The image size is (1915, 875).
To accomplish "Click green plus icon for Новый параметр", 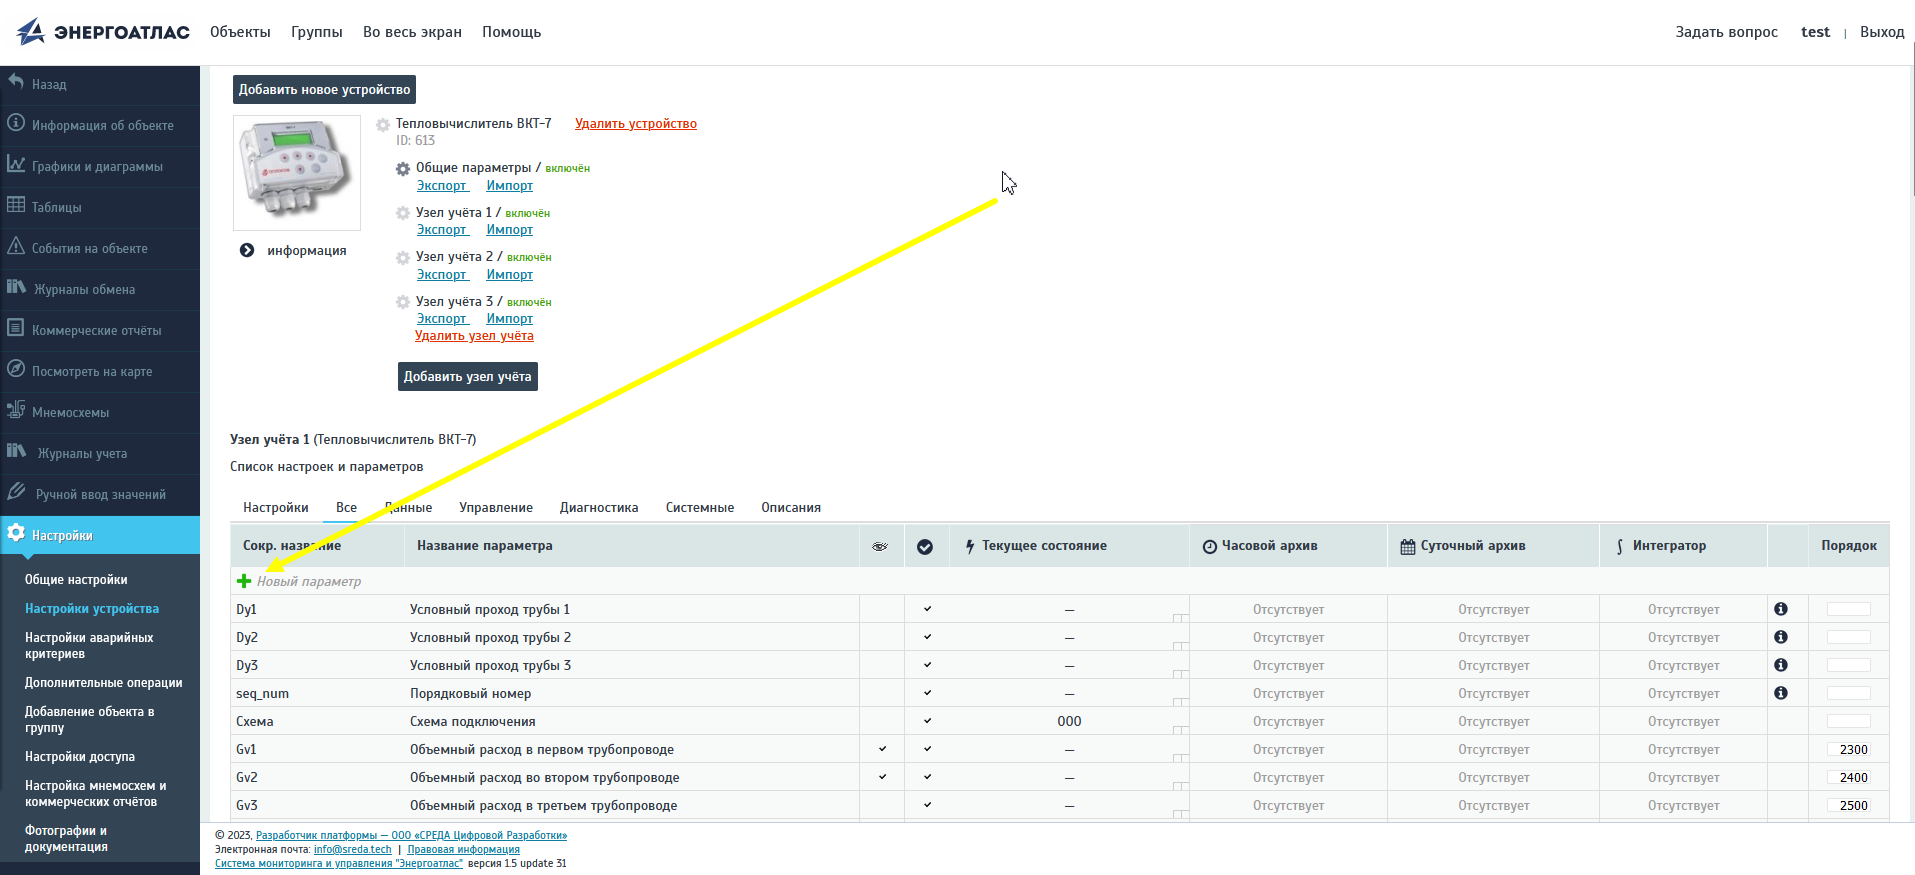I will coord(244,581).
